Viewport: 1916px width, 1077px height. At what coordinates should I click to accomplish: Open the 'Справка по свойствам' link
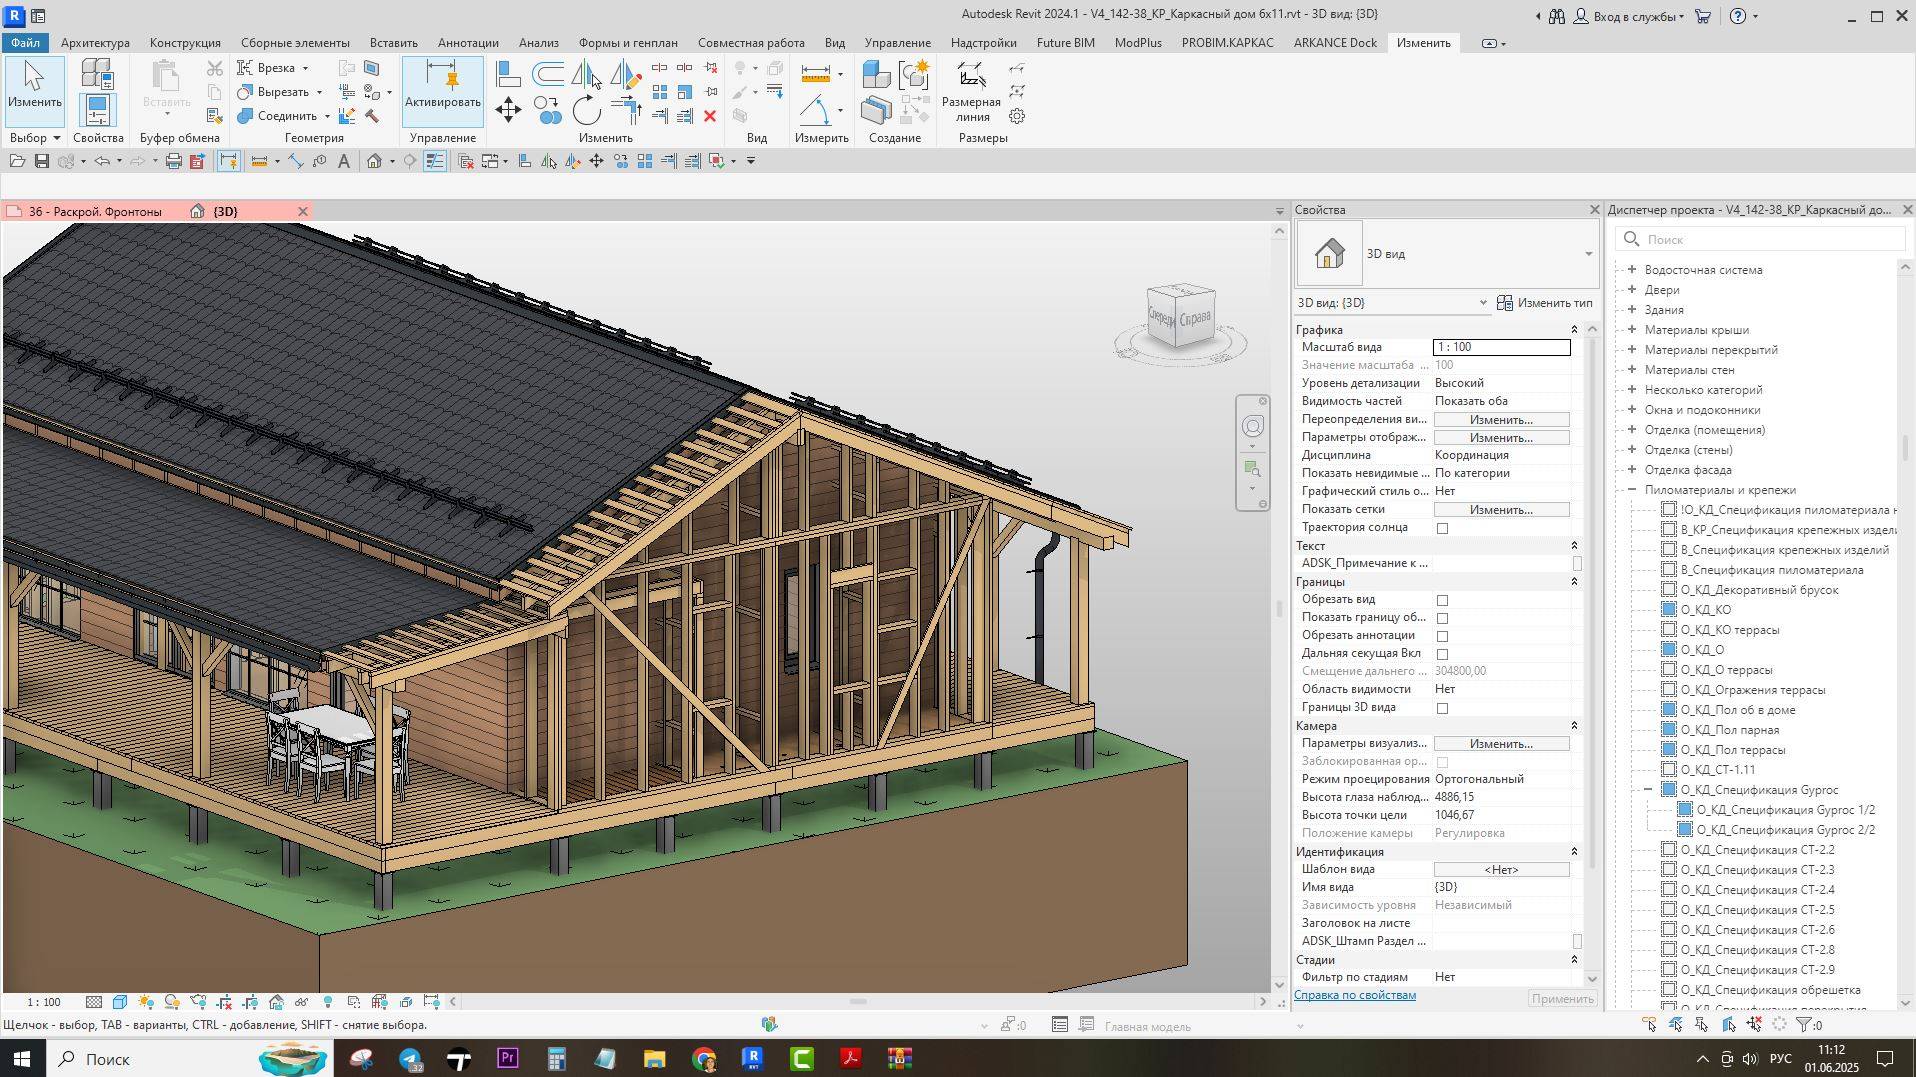(1354, 995)
